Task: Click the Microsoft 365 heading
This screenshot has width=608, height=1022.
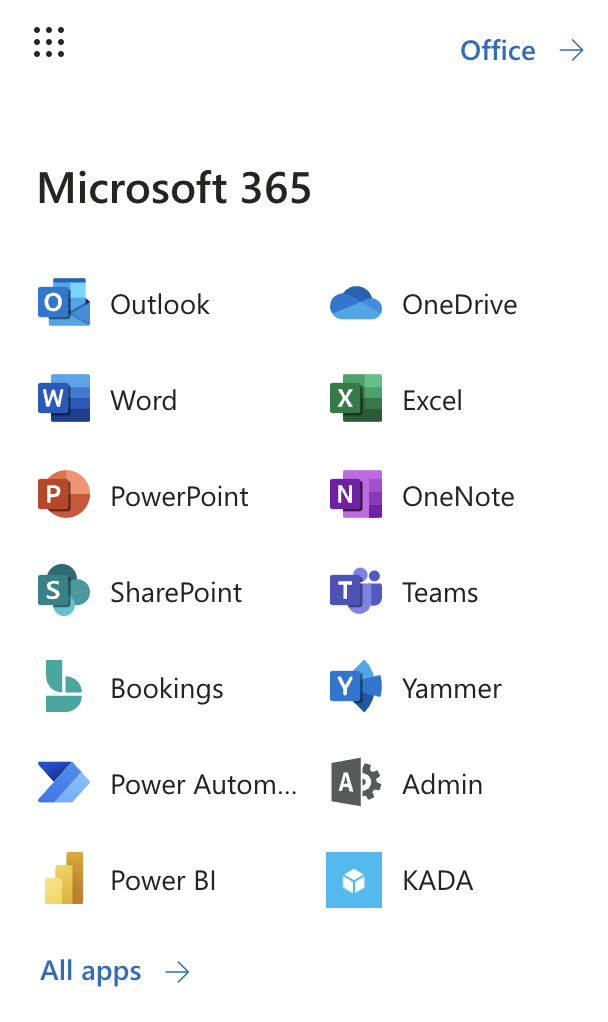Action: 174,188
